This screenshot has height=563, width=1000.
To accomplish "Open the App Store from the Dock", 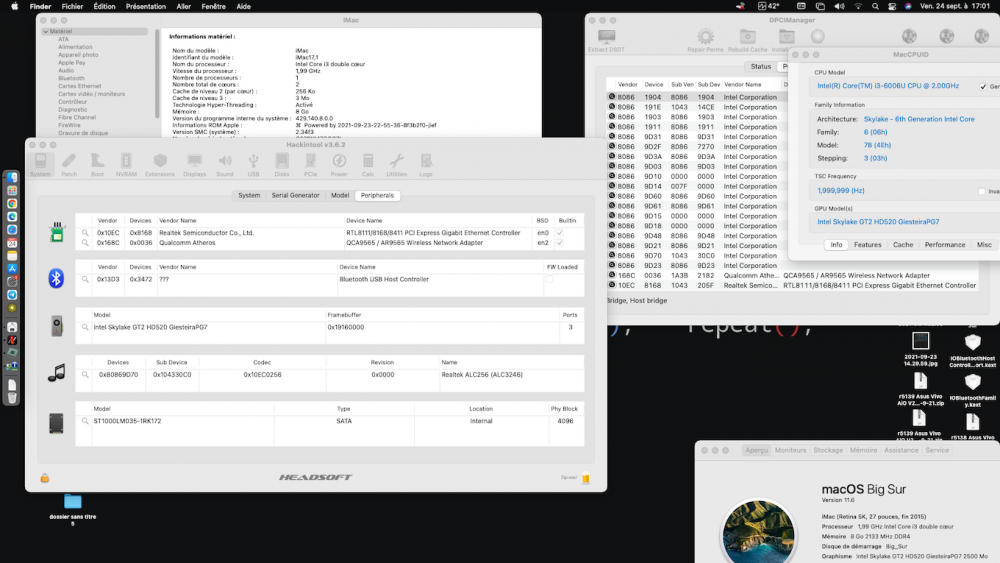I will pyautogui.click(x=12, y=268).
